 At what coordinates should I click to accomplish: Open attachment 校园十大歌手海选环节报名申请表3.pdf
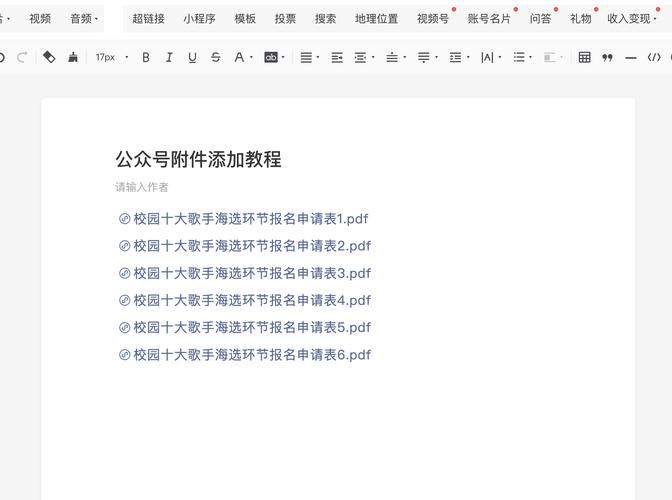[252, 273]
